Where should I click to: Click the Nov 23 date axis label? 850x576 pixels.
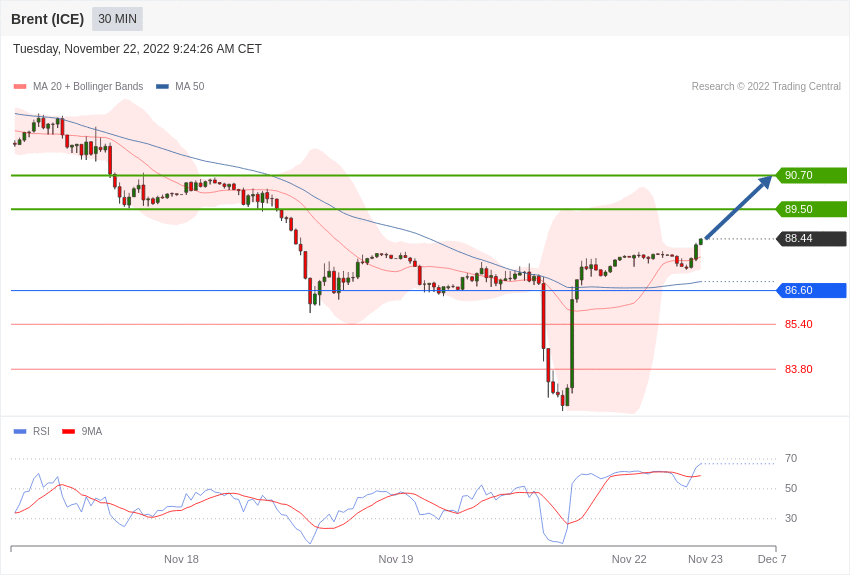click(x=705, y=560)
